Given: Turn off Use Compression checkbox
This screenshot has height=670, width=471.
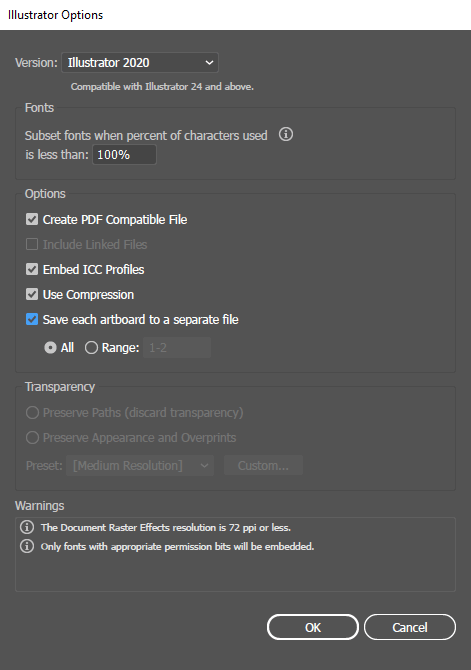Looking at the screenshot, I should [32, 294].
